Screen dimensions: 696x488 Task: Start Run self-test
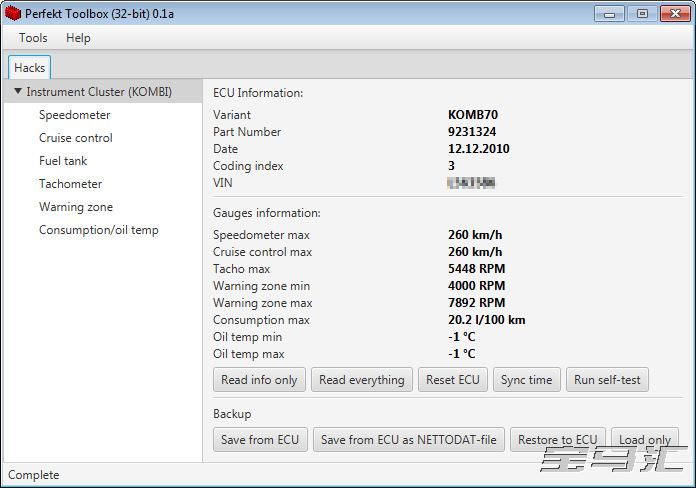(x=608, y=380)
